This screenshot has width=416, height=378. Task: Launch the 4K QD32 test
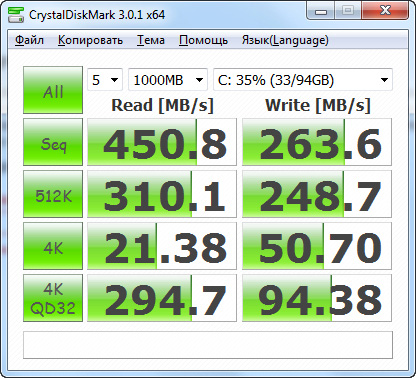(53, 298)
